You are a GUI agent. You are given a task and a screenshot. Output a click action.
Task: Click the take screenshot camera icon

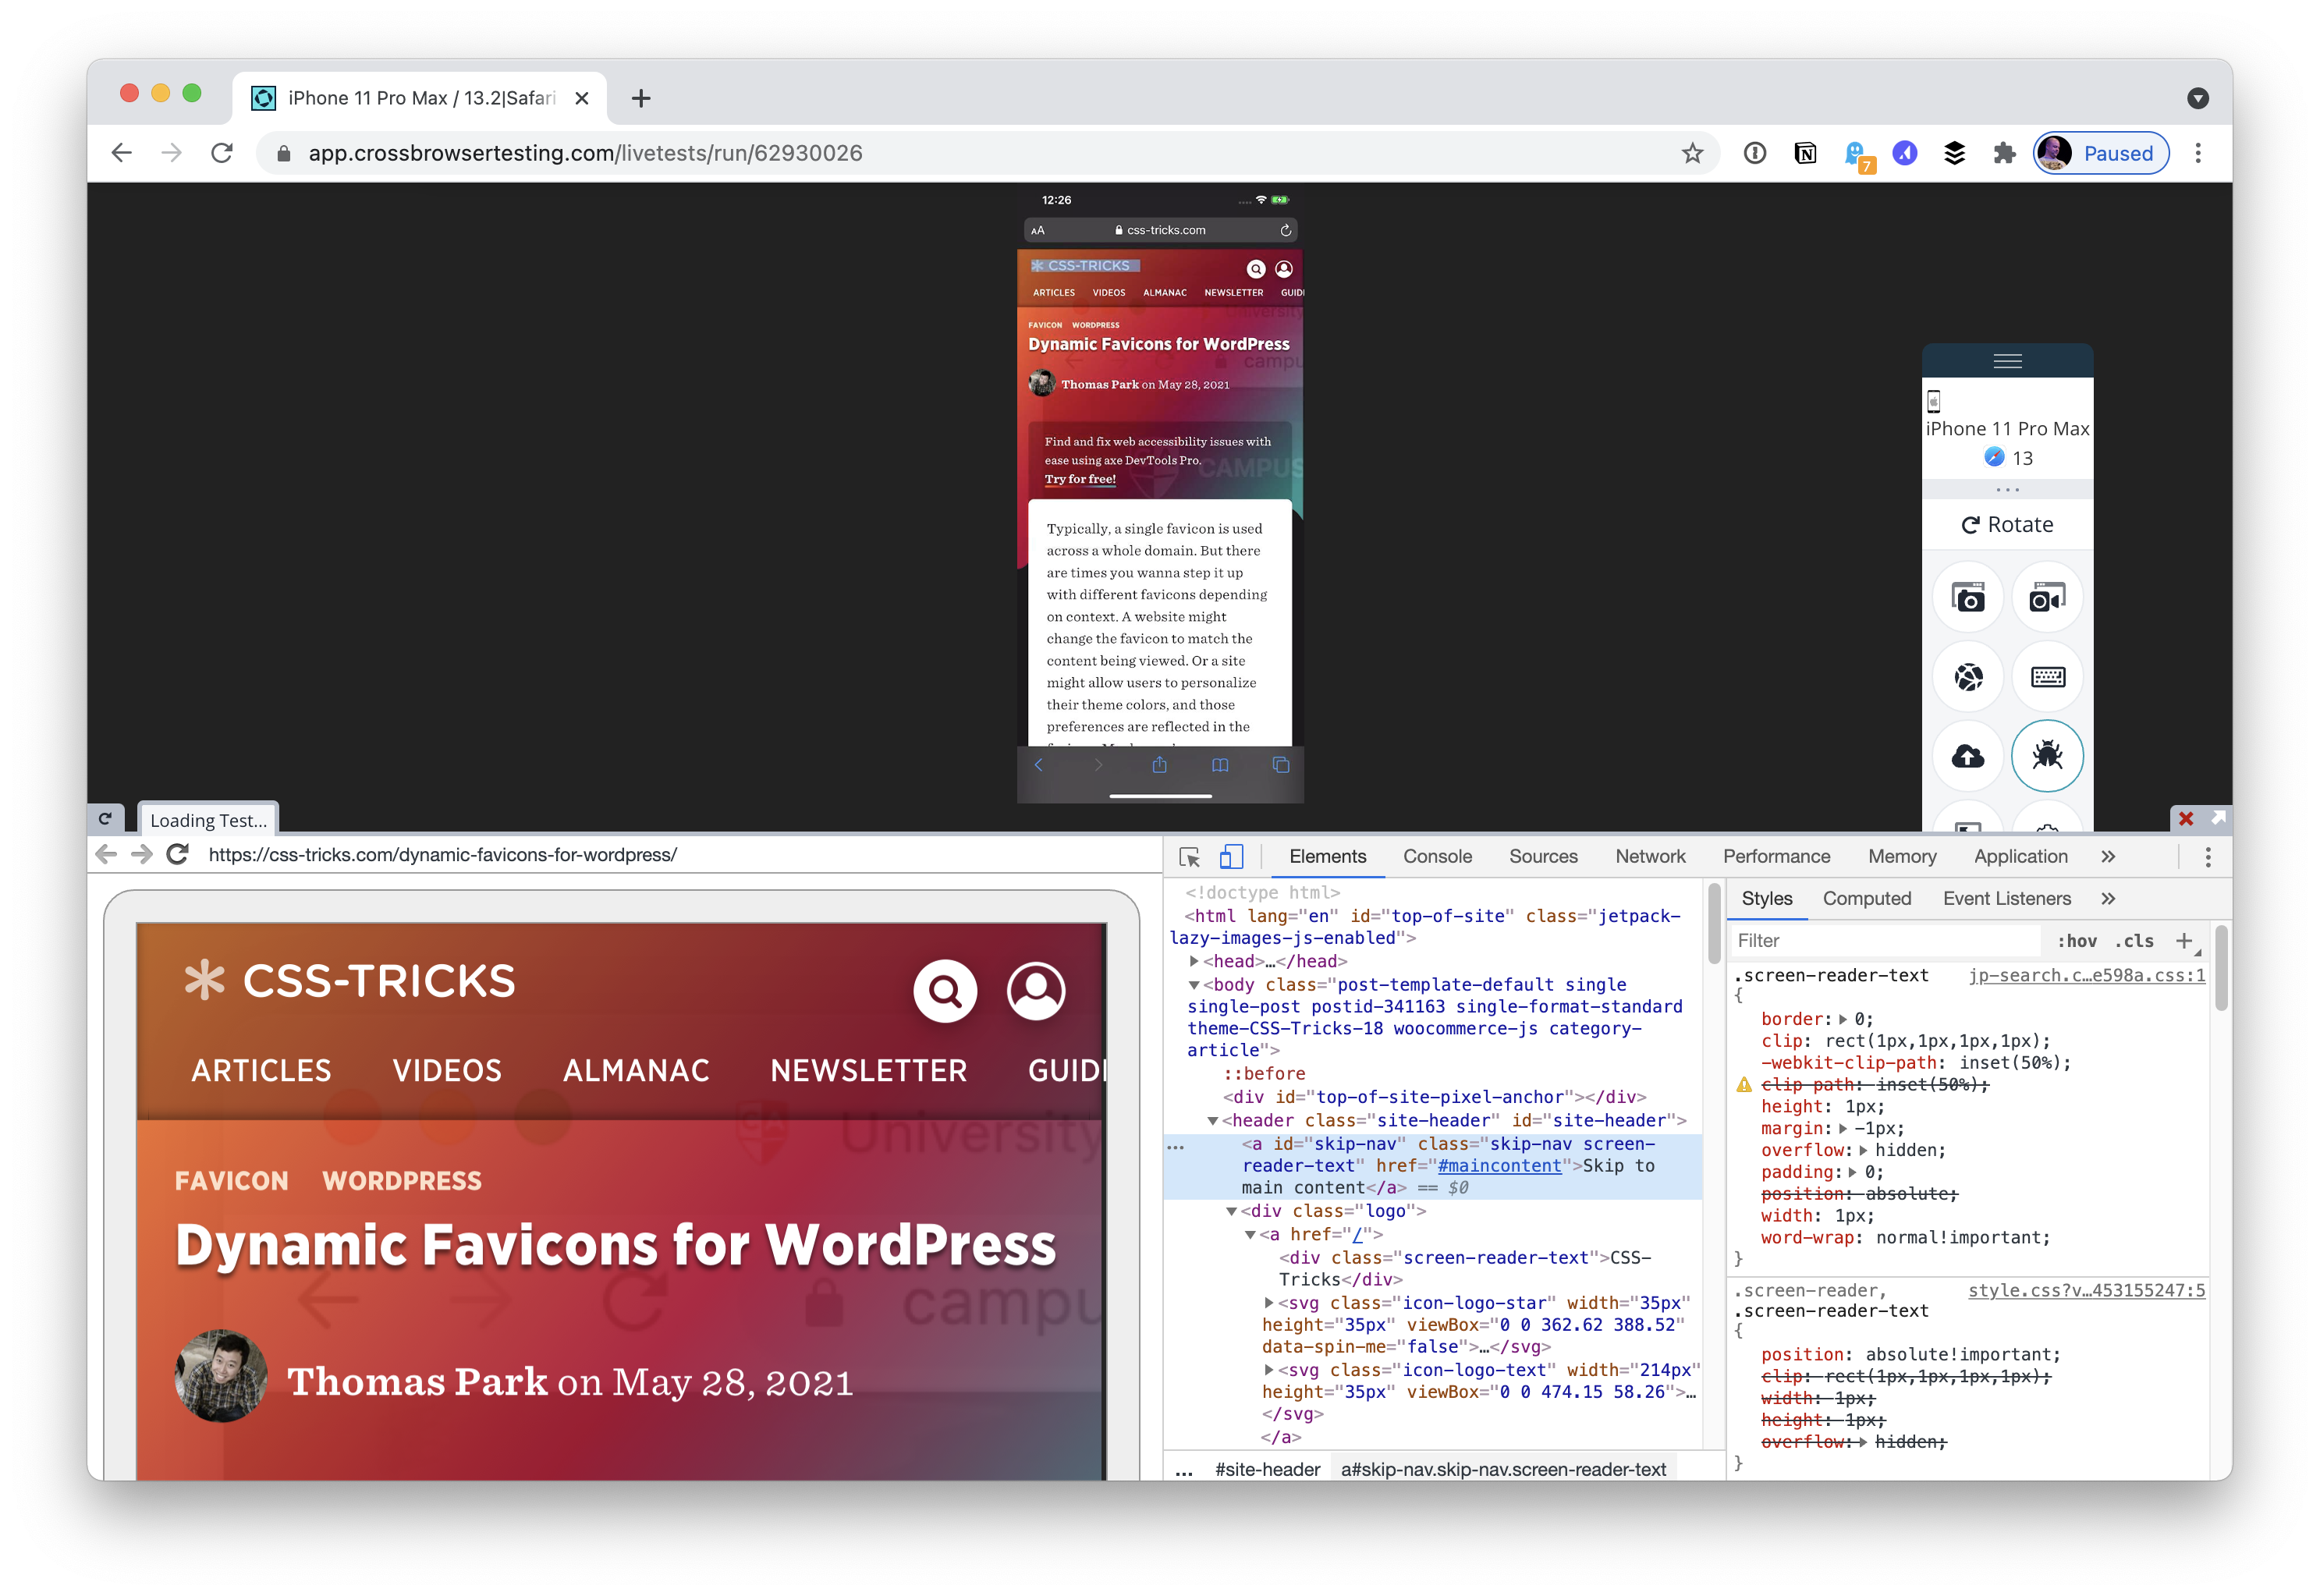(1968, 598)
